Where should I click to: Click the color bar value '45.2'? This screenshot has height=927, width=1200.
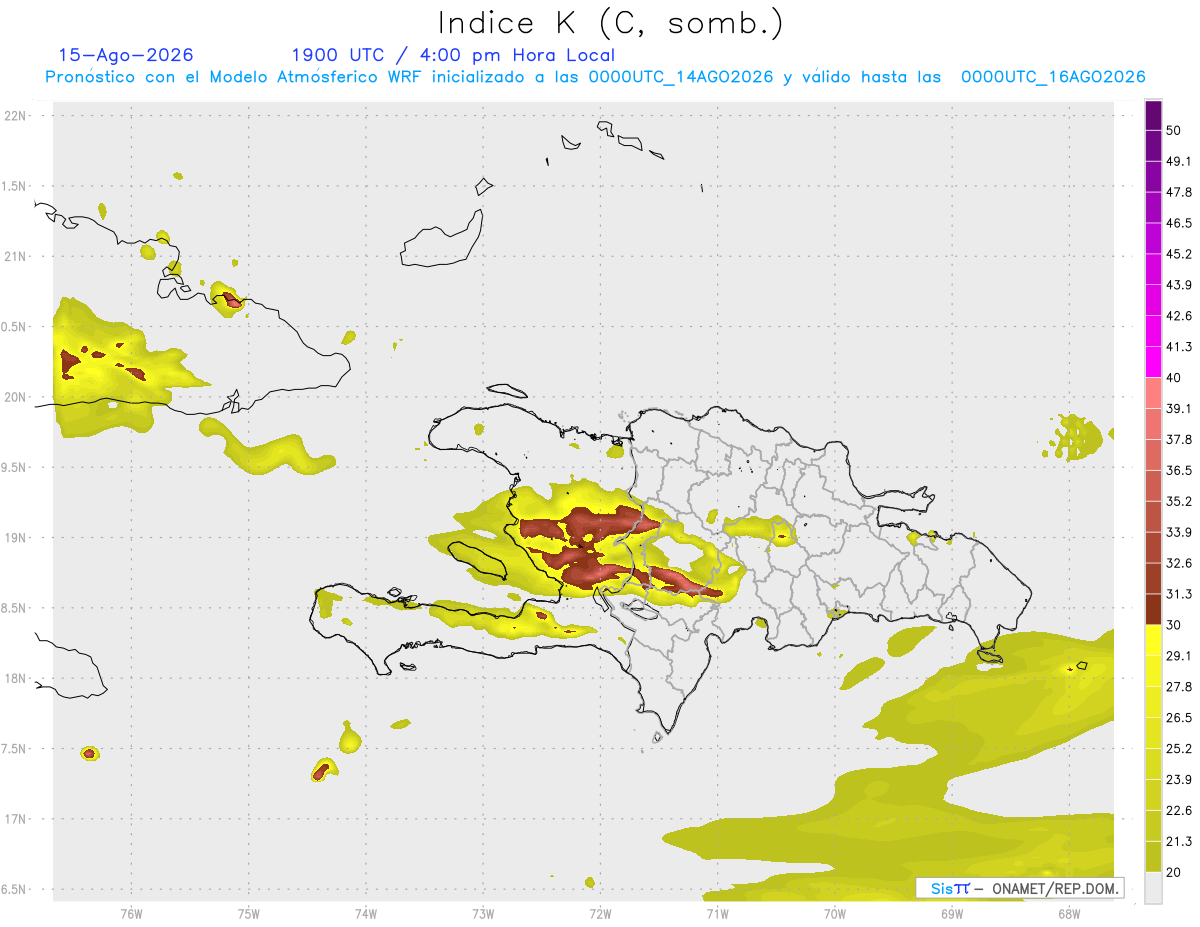pyautogui.click(x=1178, y=254)
